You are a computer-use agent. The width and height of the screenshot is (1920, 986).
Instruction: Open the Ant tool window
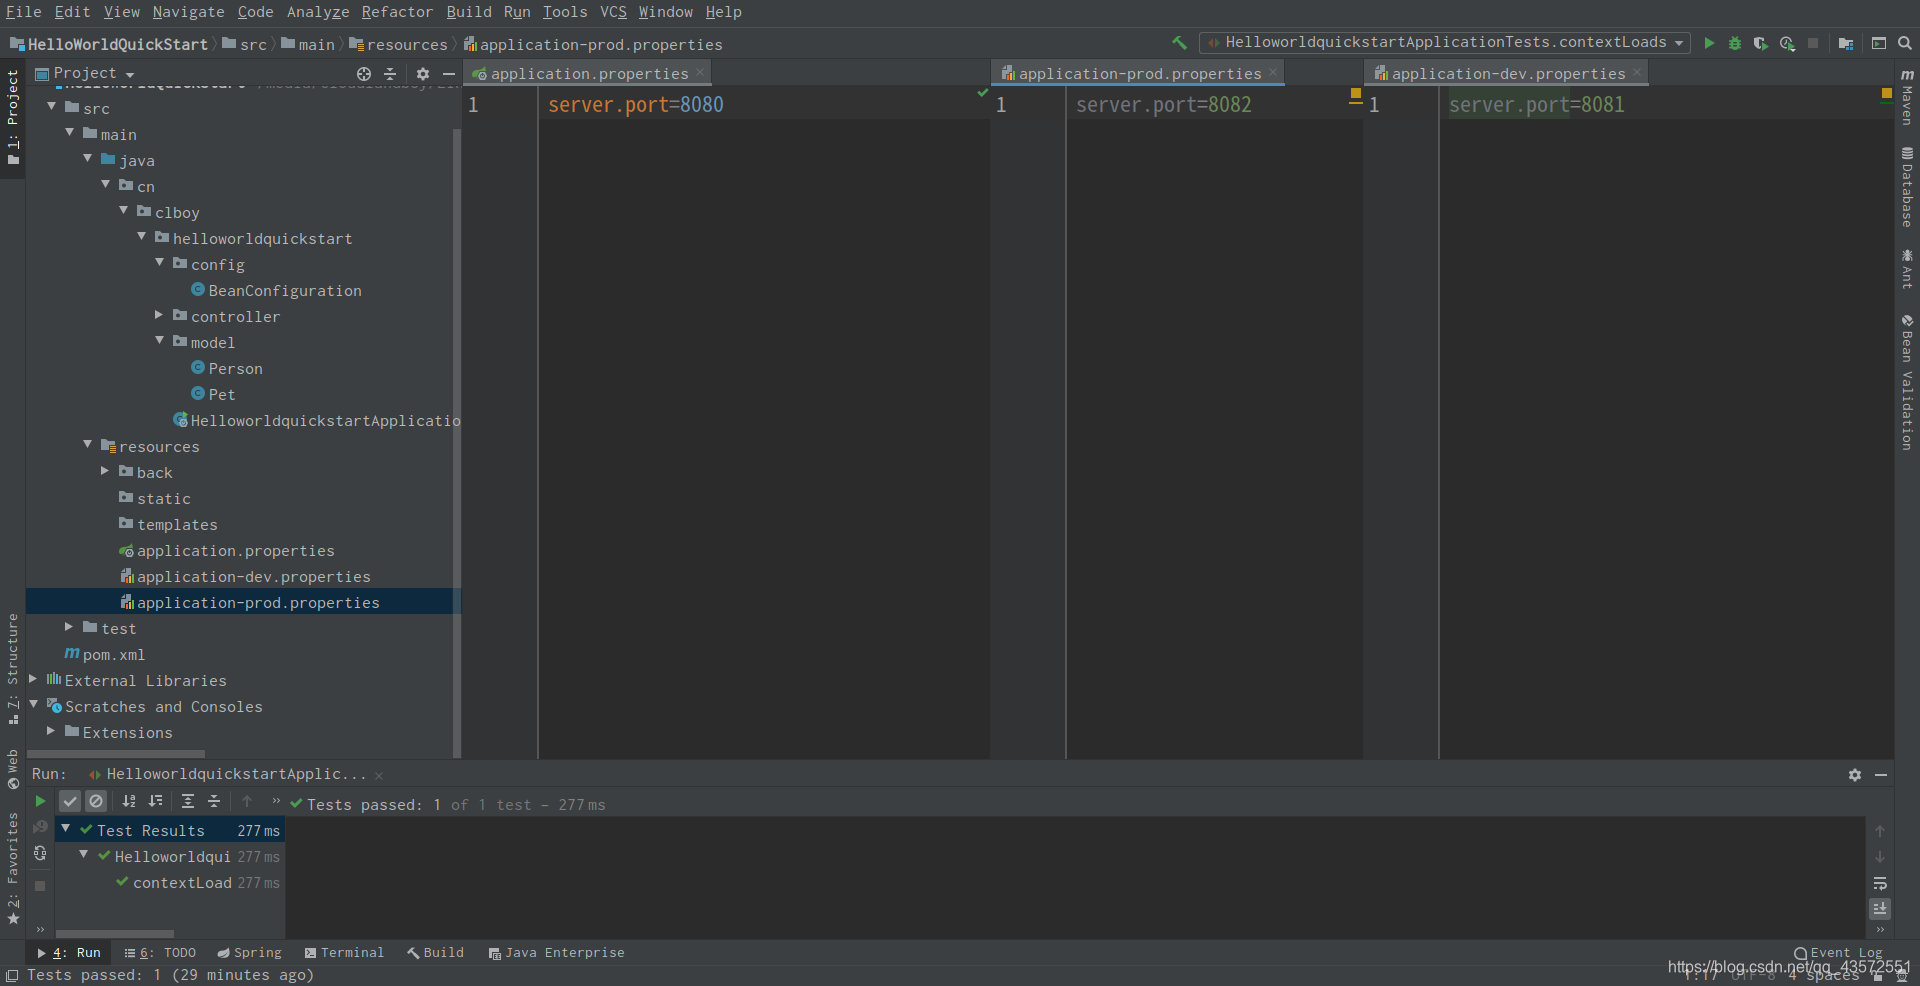point(1907,269)
